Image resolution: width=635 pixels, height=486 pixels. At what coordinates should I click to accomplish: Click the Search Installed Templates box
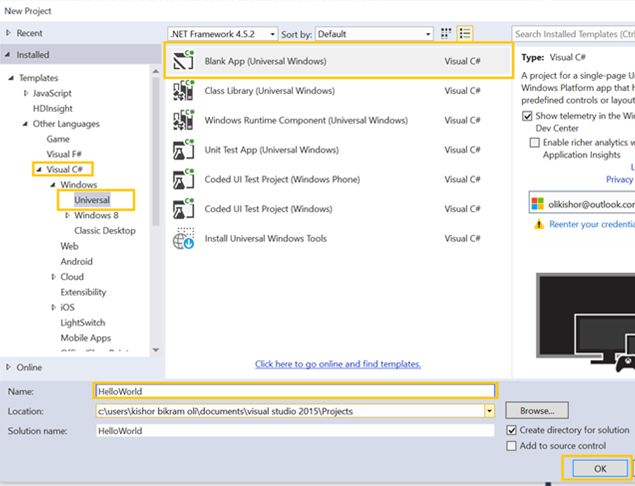point(573,34)
